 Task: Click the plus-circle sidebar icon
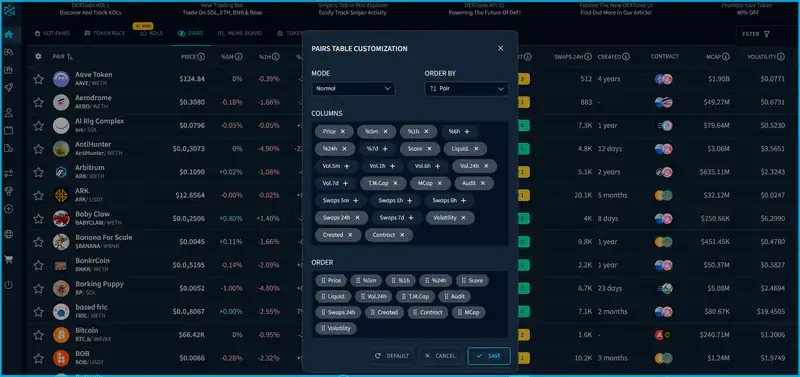[x=8, y=209]
